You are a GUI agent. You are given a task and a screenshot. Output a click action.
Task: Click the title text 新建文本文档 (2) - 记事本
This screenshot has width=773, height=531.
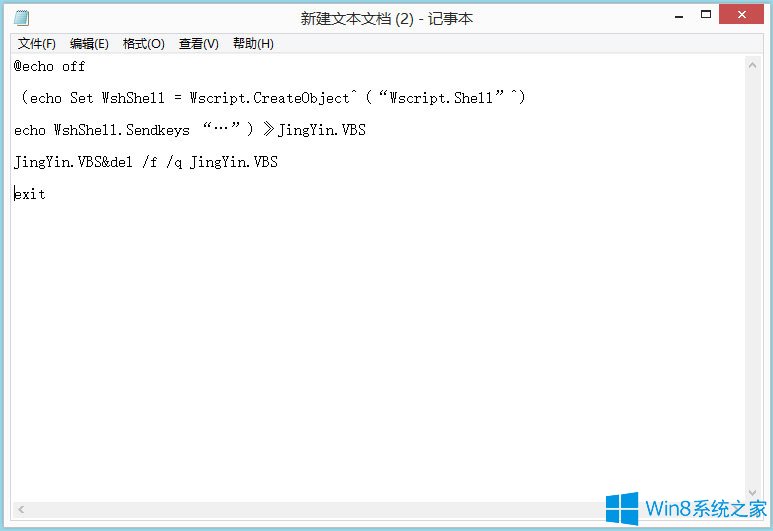(x=386, y=19)
